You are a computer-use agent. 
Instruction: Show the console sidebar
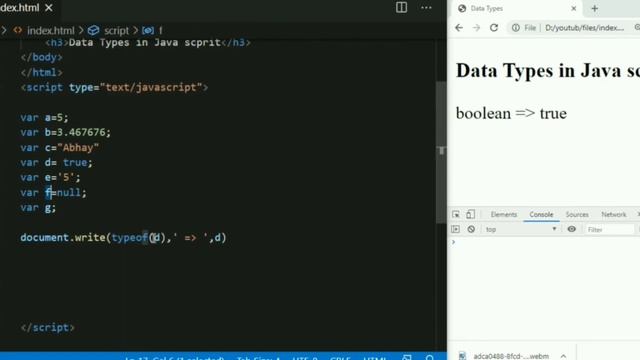tap(456, 229)
